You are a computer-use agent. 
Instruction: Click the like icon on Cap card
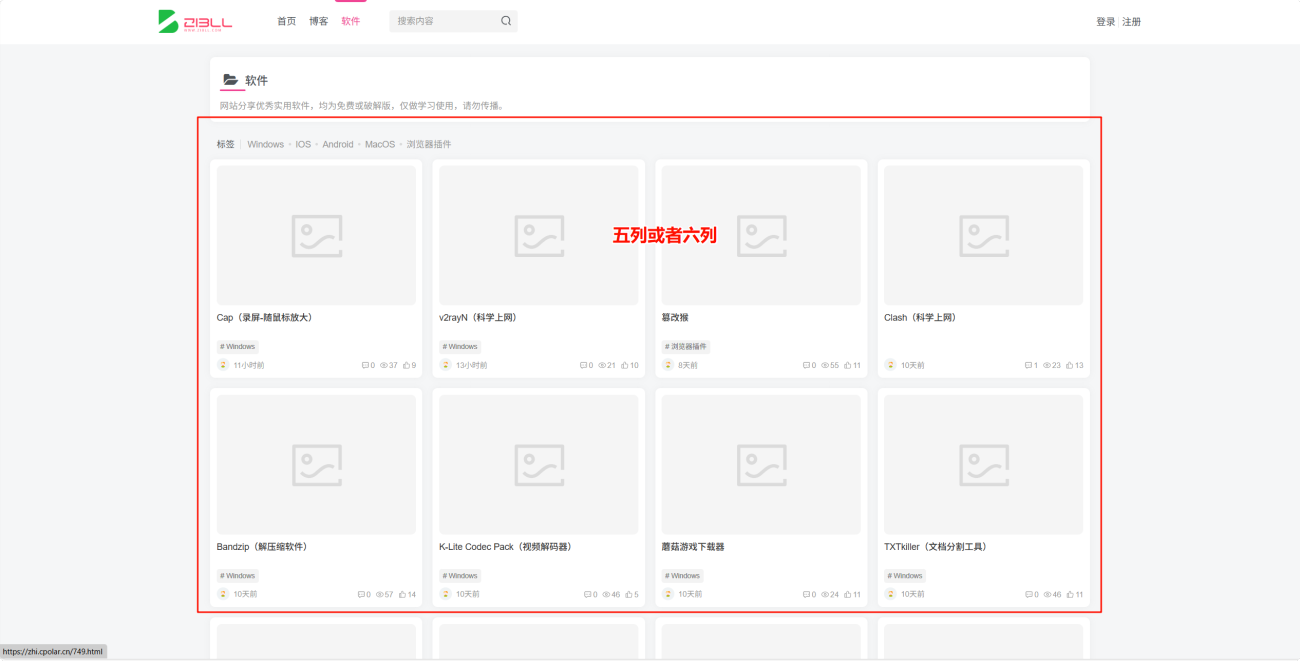407,365
